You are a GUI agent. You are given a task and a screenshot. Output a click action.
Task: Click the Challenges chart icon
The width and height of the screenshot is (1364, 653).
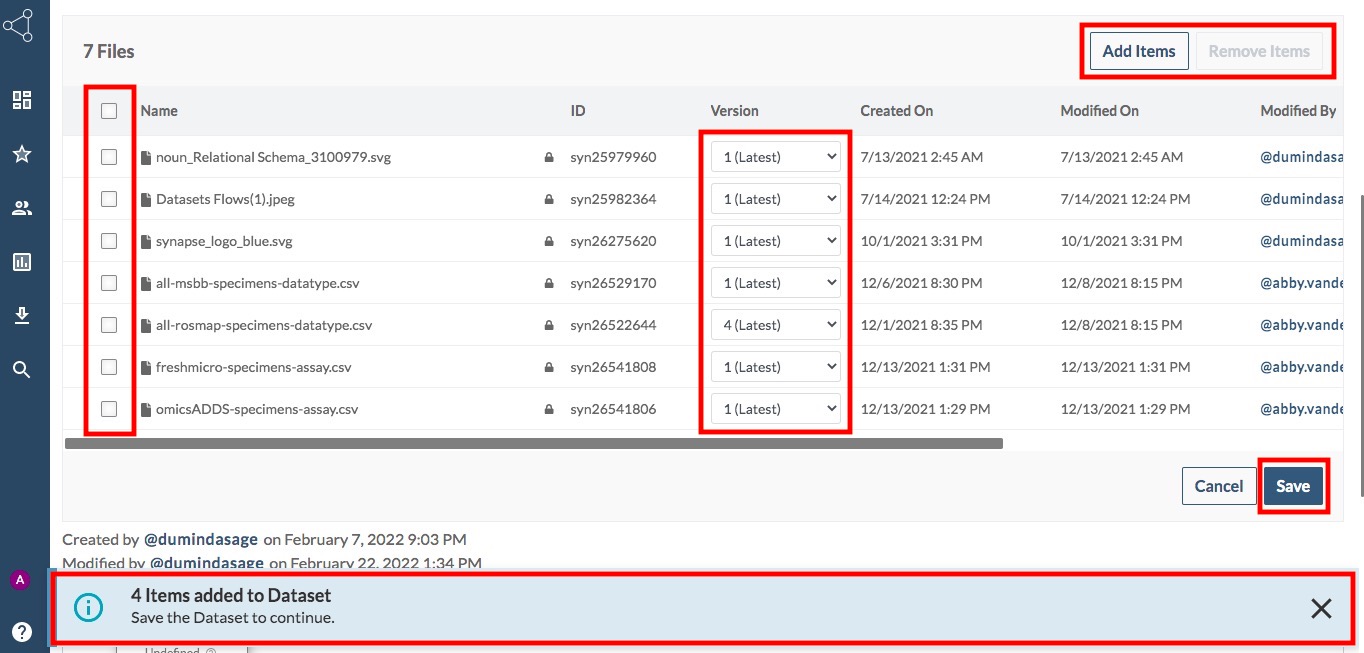pyautogui.click(x=22, y=261)
